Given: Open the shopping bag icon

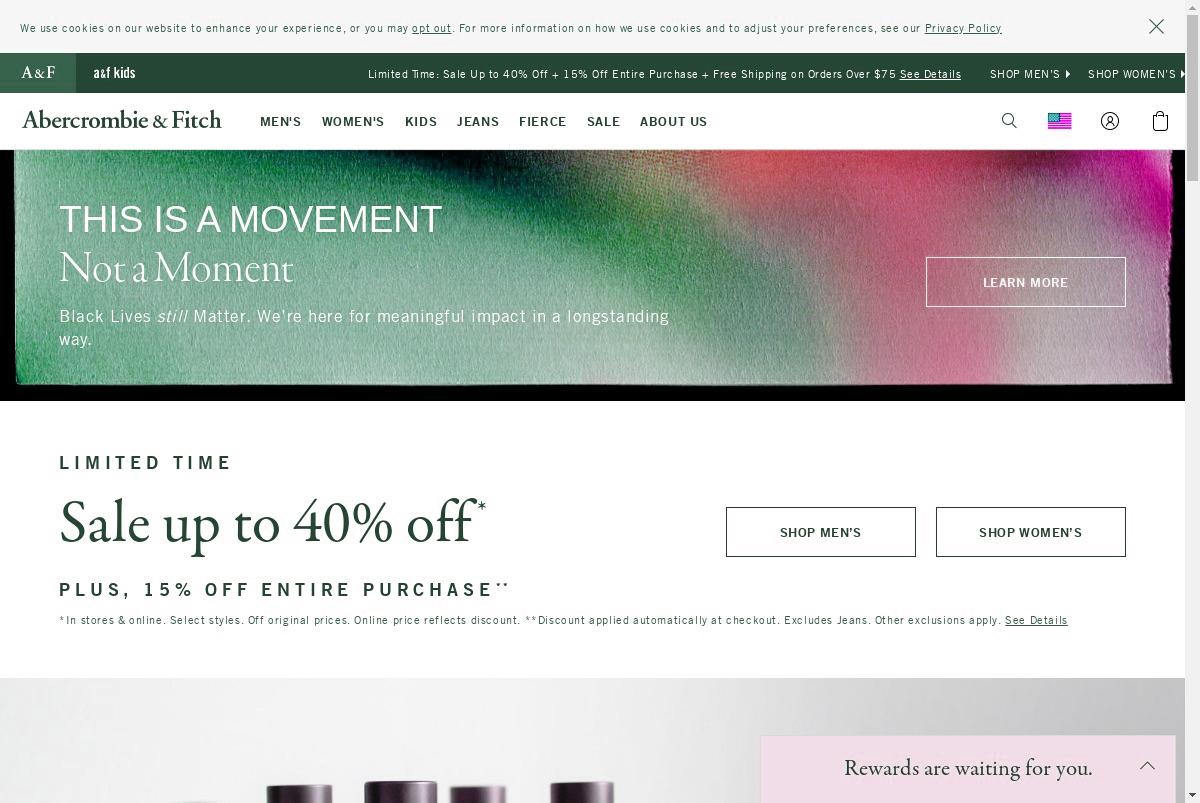Looking at the screenshot, I should (1160, 121).
